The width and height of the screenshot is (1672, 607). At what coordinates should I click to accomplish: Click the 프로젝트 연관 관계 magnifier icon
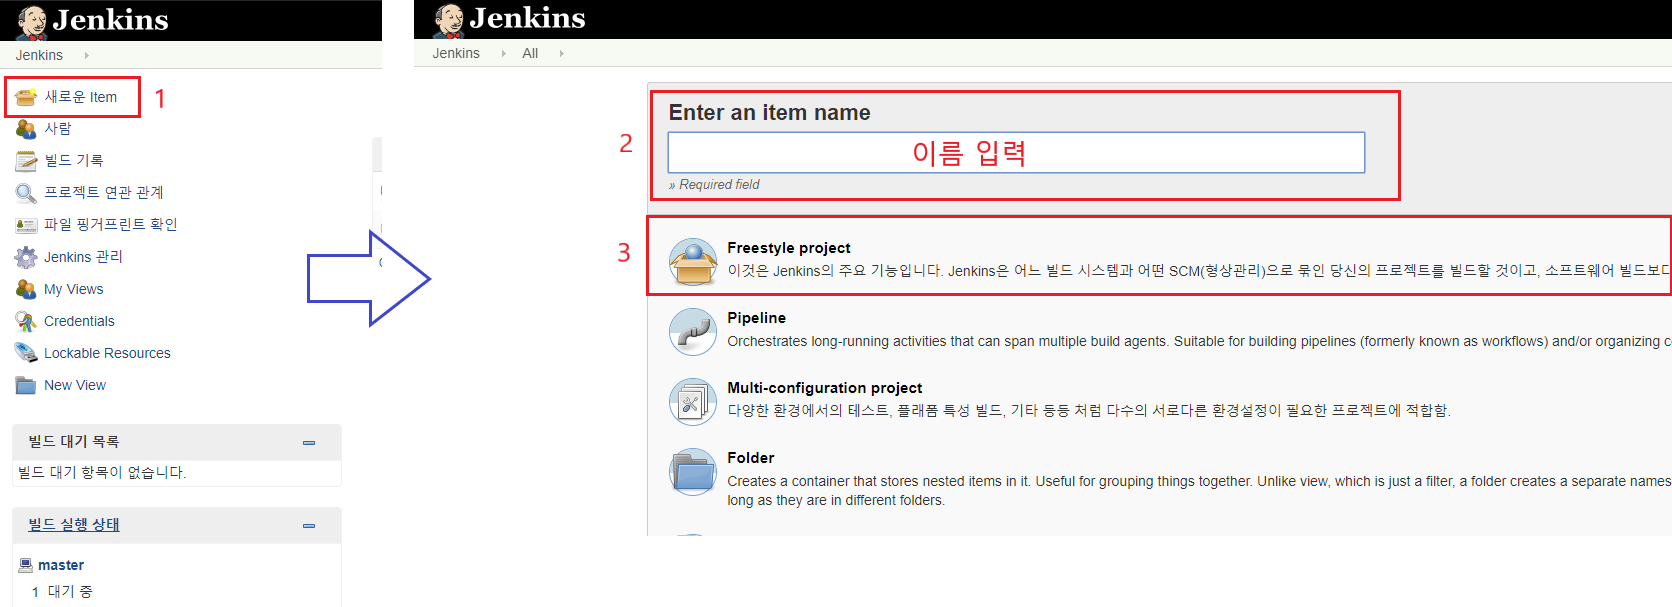(x=26, y=193)
